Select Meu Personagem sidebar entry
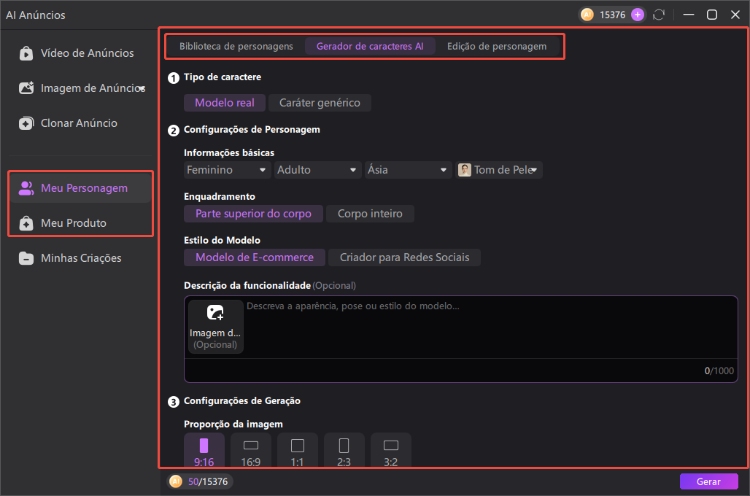The image size is (750, 496). [x=80, y=188]
